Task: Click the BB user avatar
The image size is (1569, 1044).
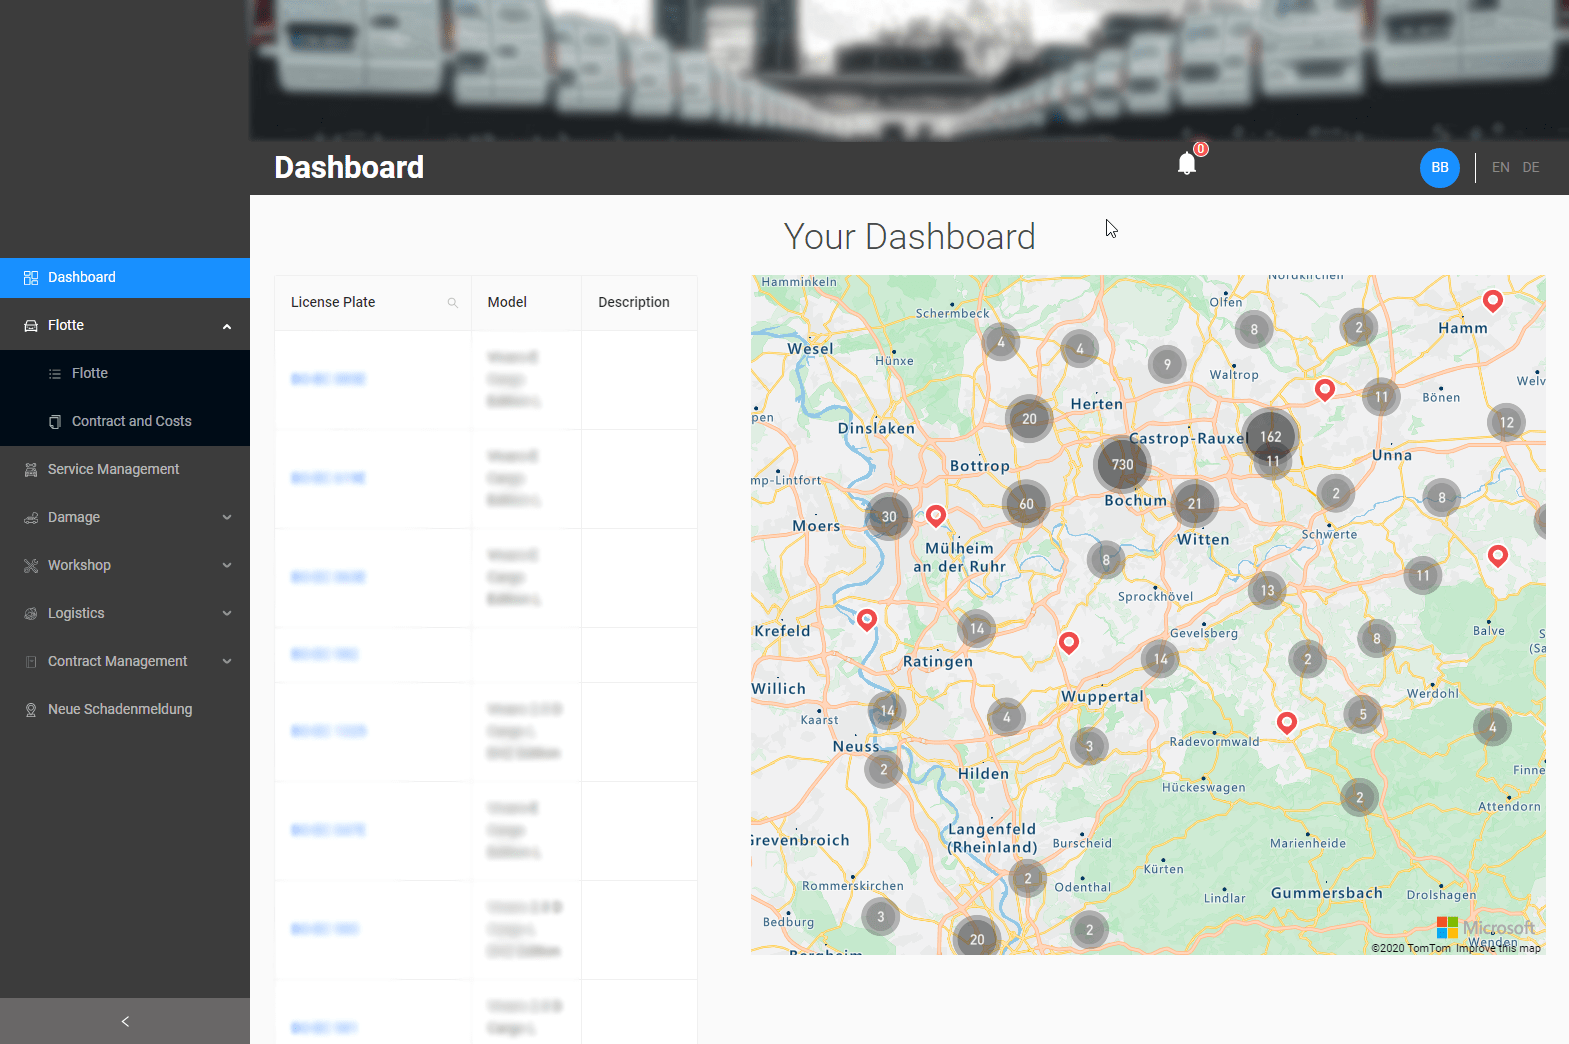Action: coord(1440,167)
